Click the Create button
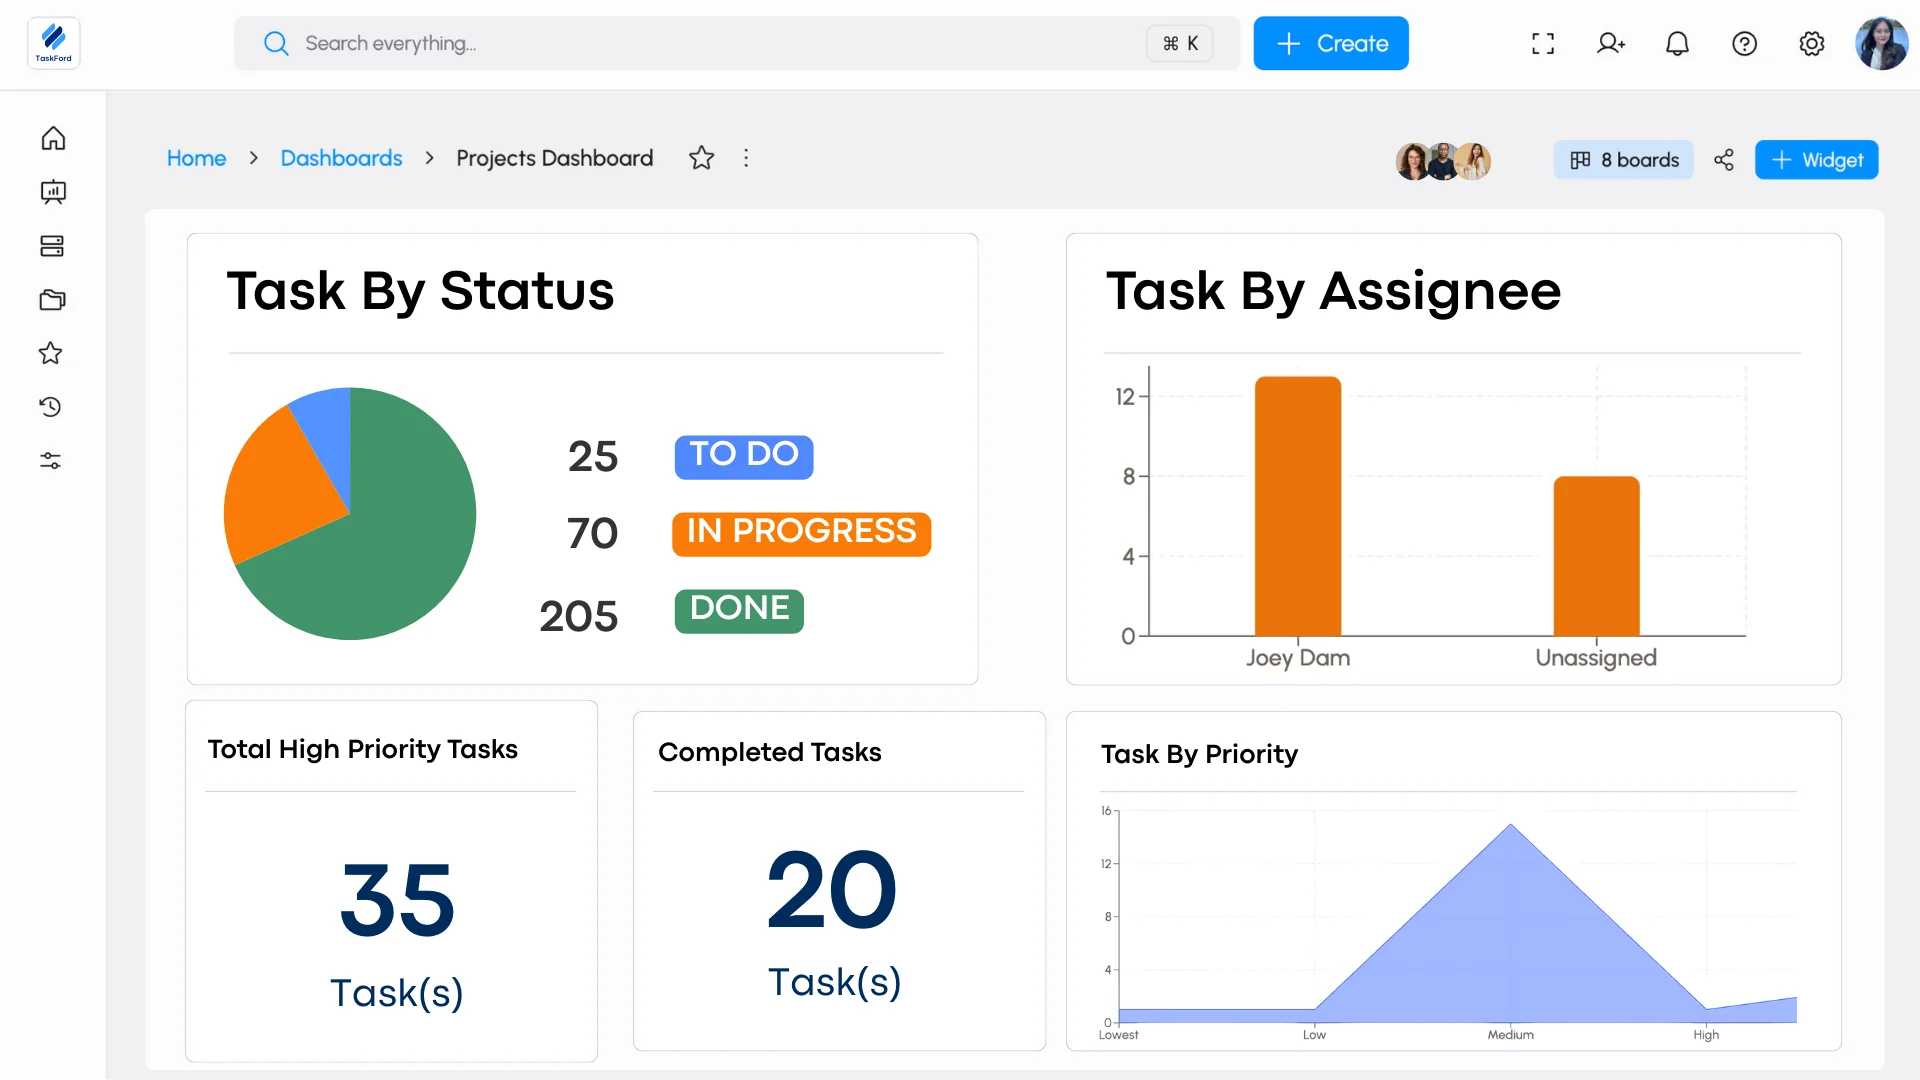 (1331, 44)
